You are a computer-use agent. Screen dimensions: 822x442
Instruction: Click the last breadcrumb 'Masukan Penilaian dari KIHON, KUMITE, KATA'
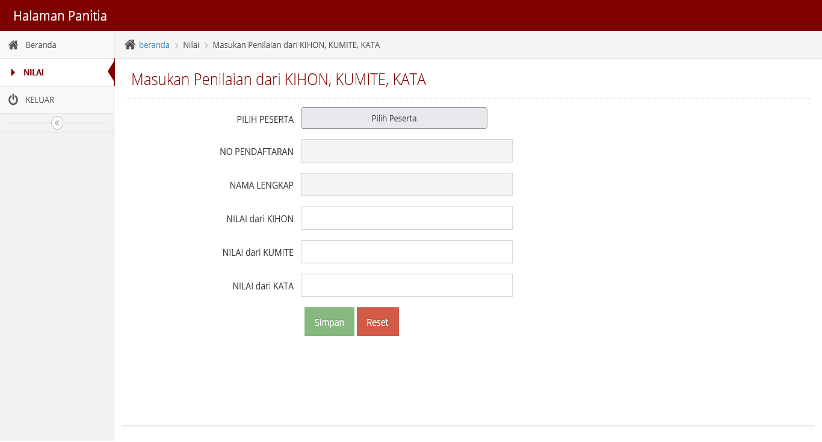click(296, 45)
